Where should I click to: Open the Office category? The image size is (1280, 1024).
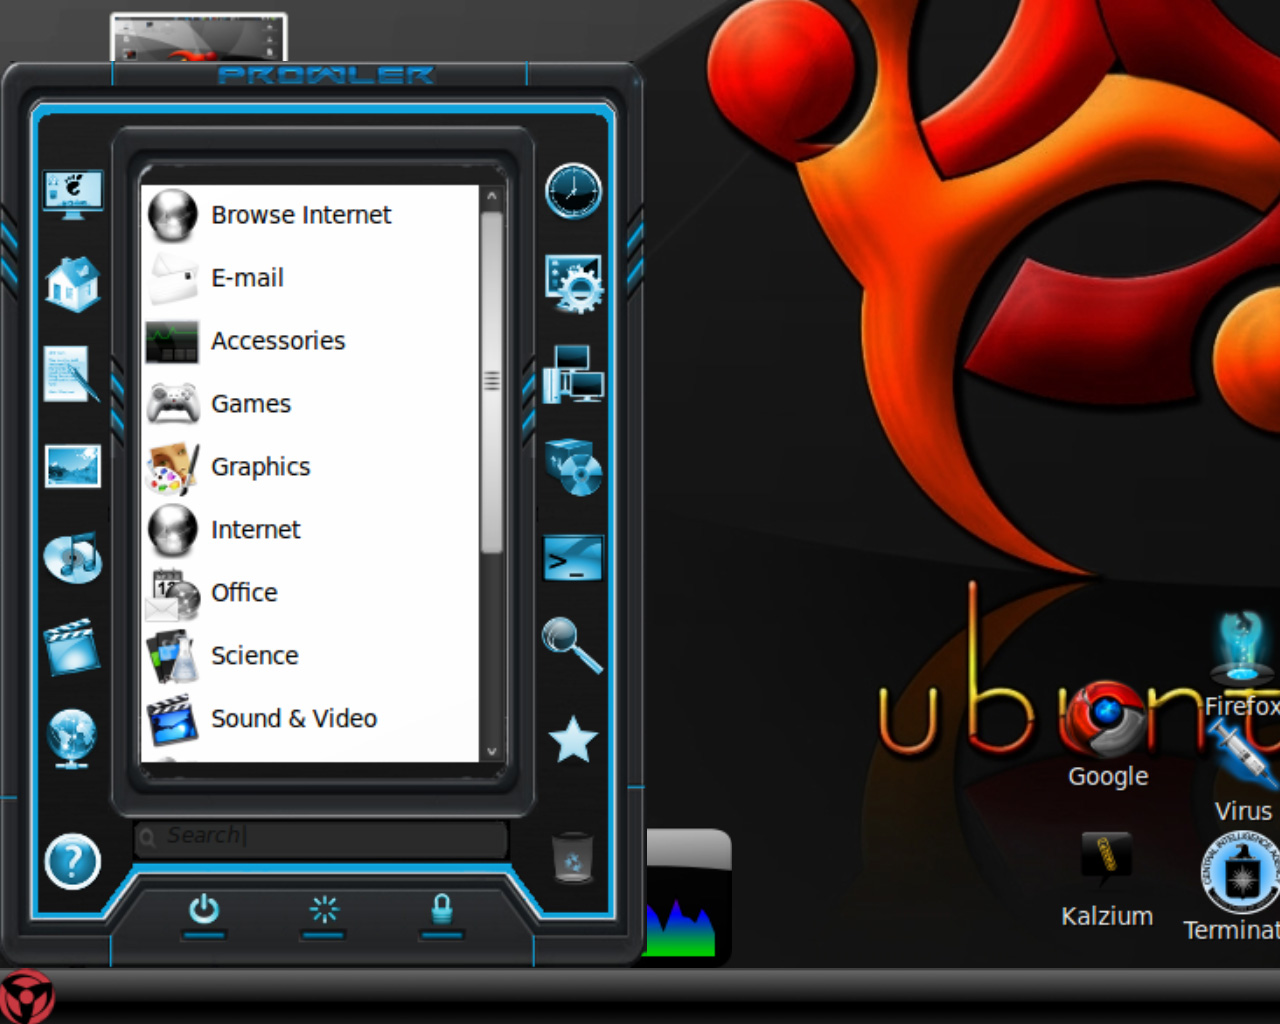pos(310,593)
